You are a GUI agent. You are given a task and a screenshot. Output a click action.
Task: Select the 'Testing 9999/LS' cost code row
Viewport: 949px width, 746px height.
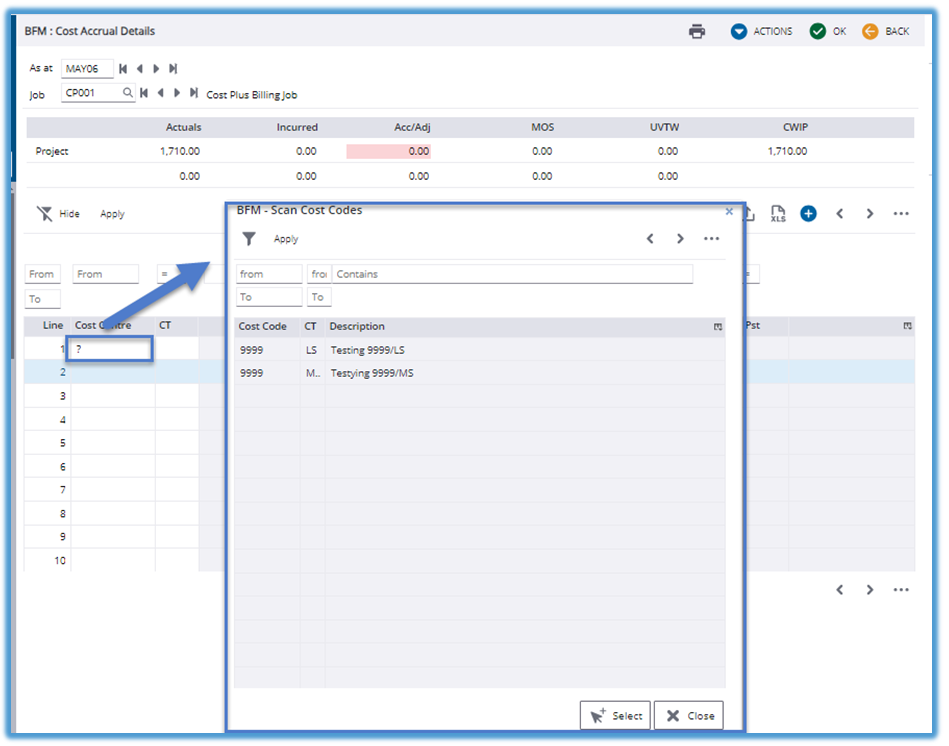pos(367,350)
